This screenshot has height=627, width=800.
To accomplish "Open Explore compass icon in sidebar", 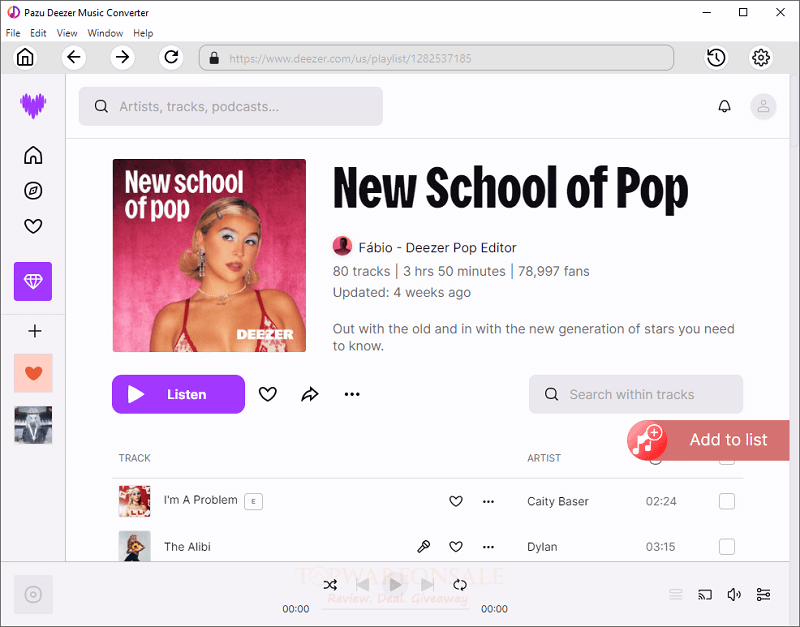I will pos(33,191).
